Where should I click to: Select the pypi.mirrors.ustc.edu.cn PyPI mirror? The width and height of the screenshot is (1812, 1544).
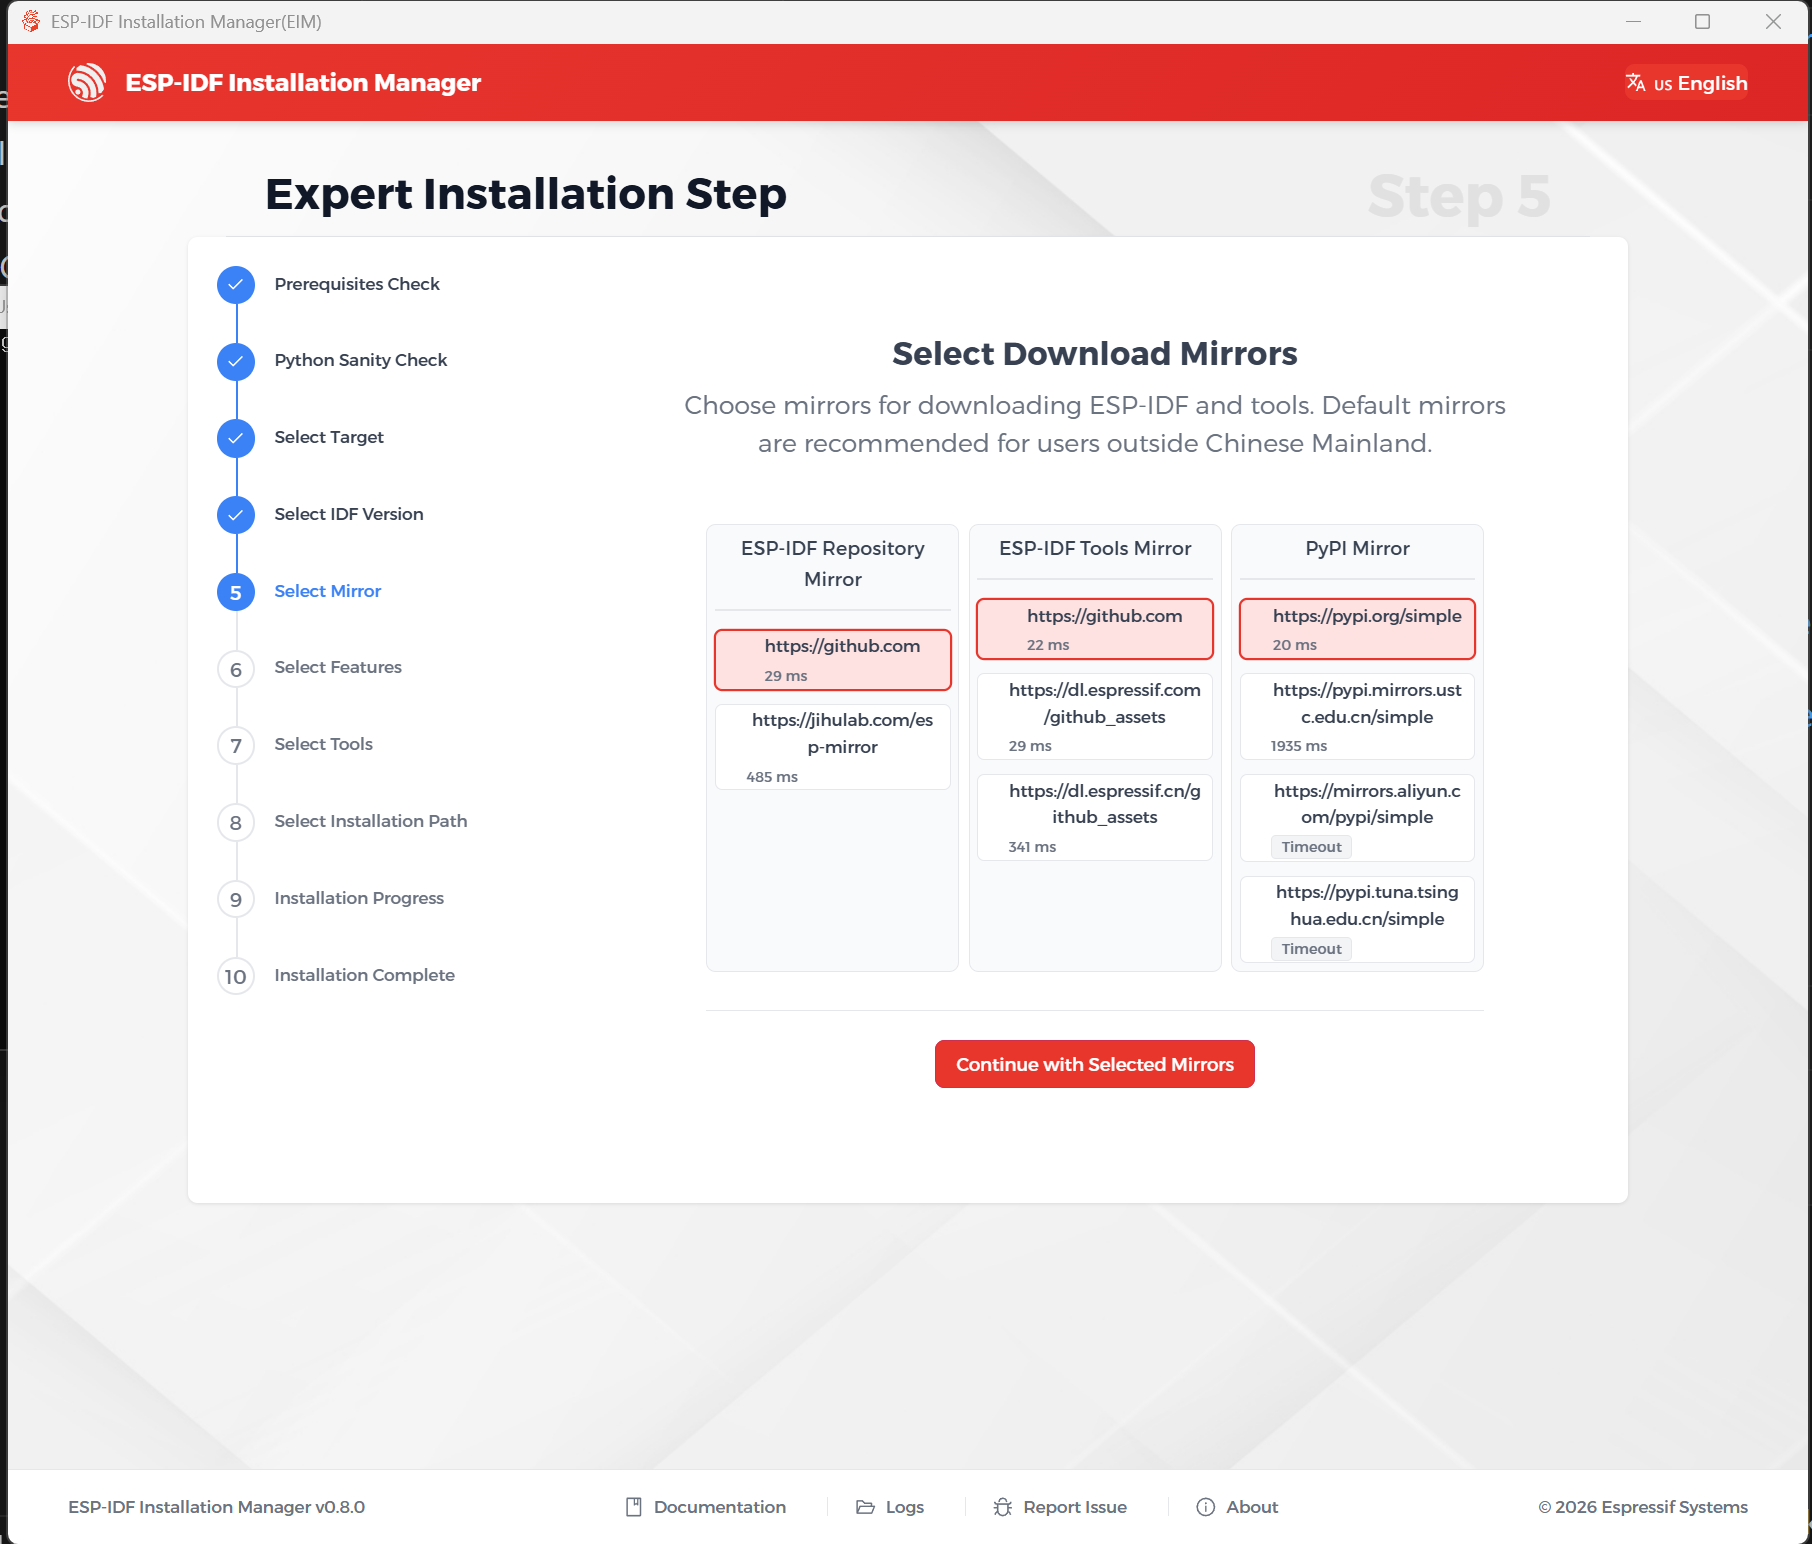point(1357,716)
